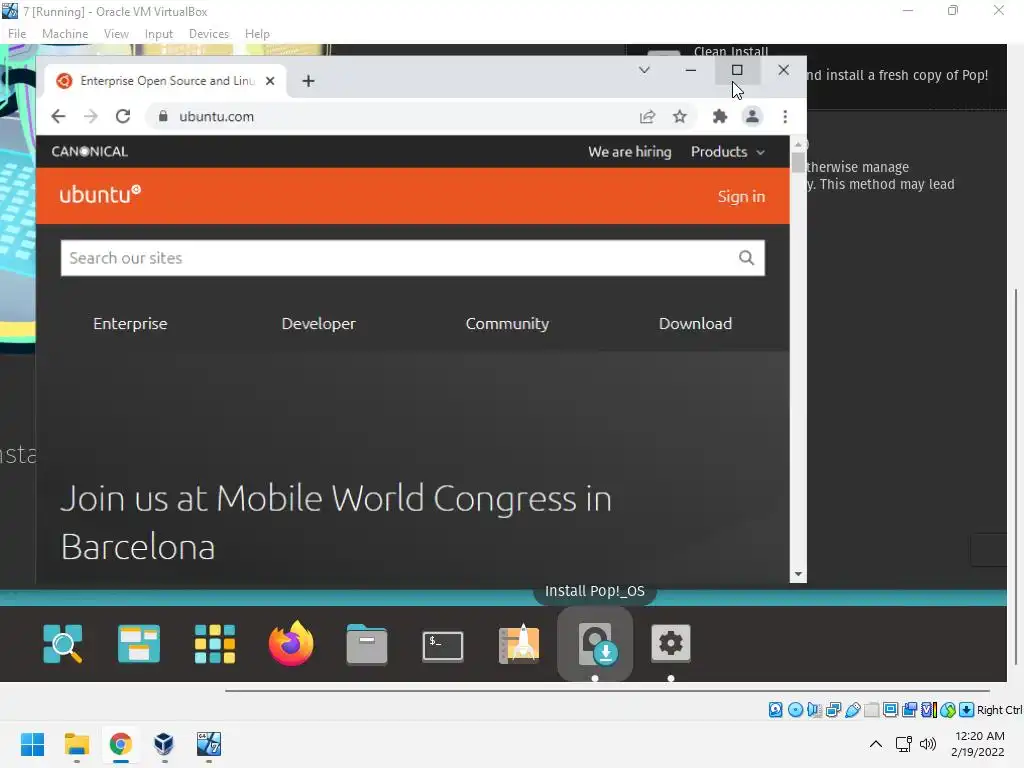Screen dimensions: 1024x768
Task: Click the site search magnifier icon
Action: point(746,258)
